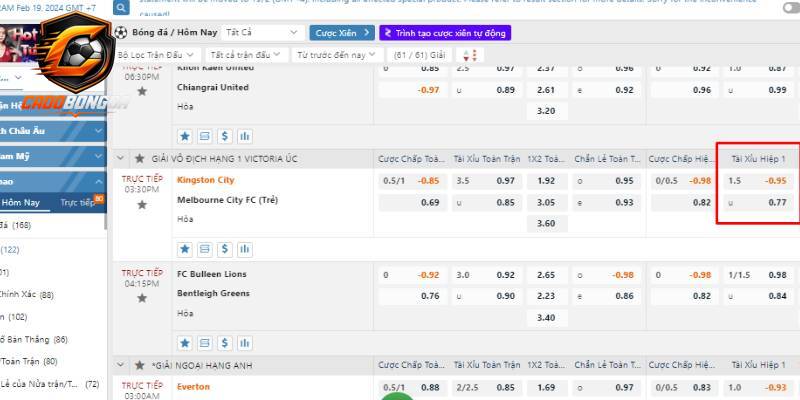Click statistics bar chart icon under Chiangrai United

click(245, 136)
